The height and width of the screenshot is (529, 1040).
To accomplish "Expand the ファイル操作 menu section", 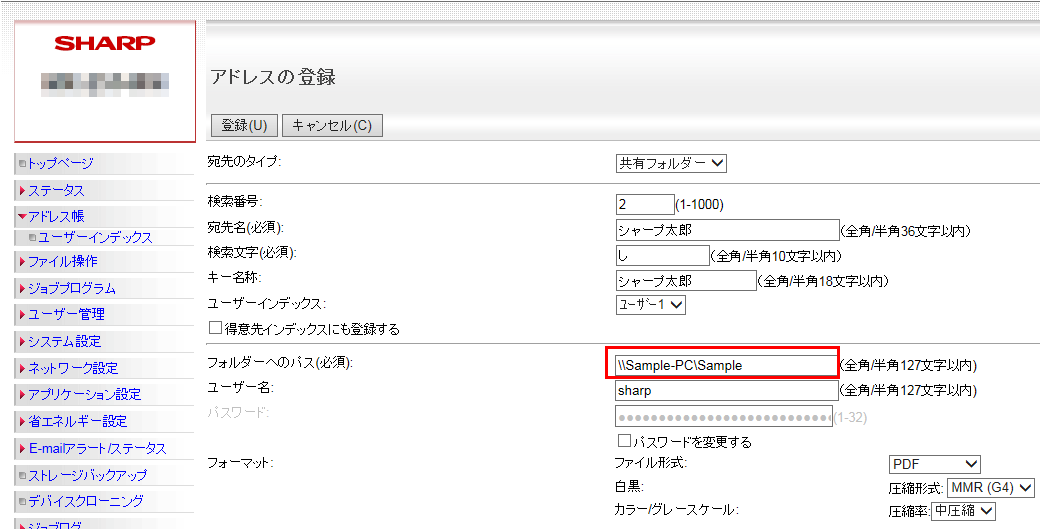I will pyautogui.click(x=62, y=262).
